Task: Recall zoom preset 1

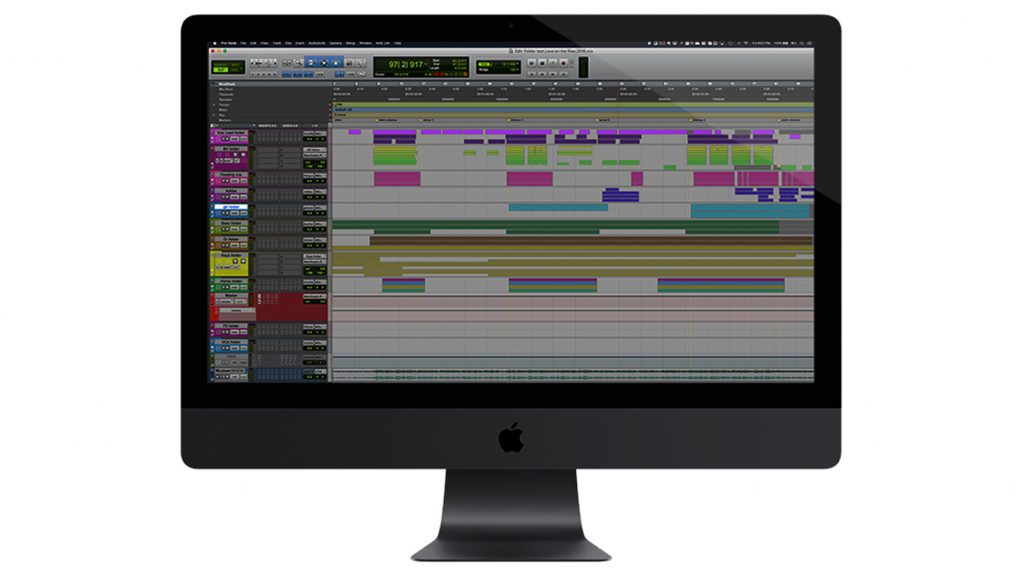Action: [253, 74]
